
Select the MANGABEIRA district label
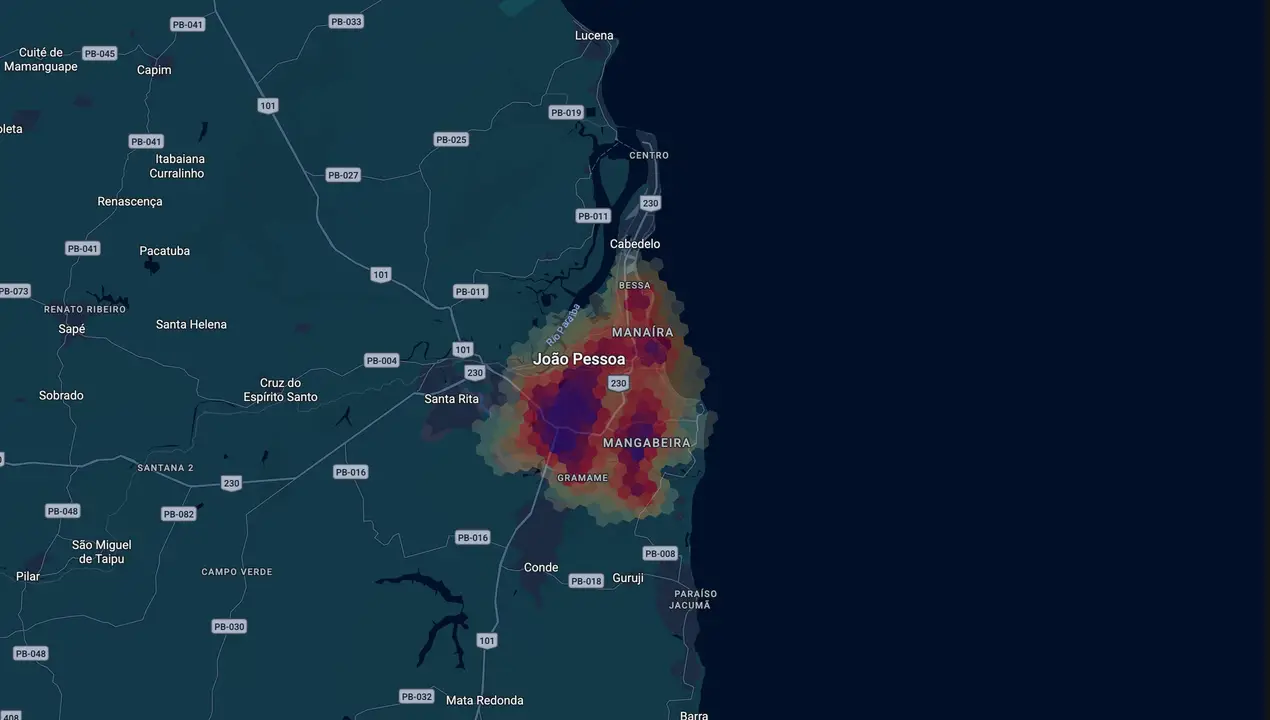pos(647,443)
